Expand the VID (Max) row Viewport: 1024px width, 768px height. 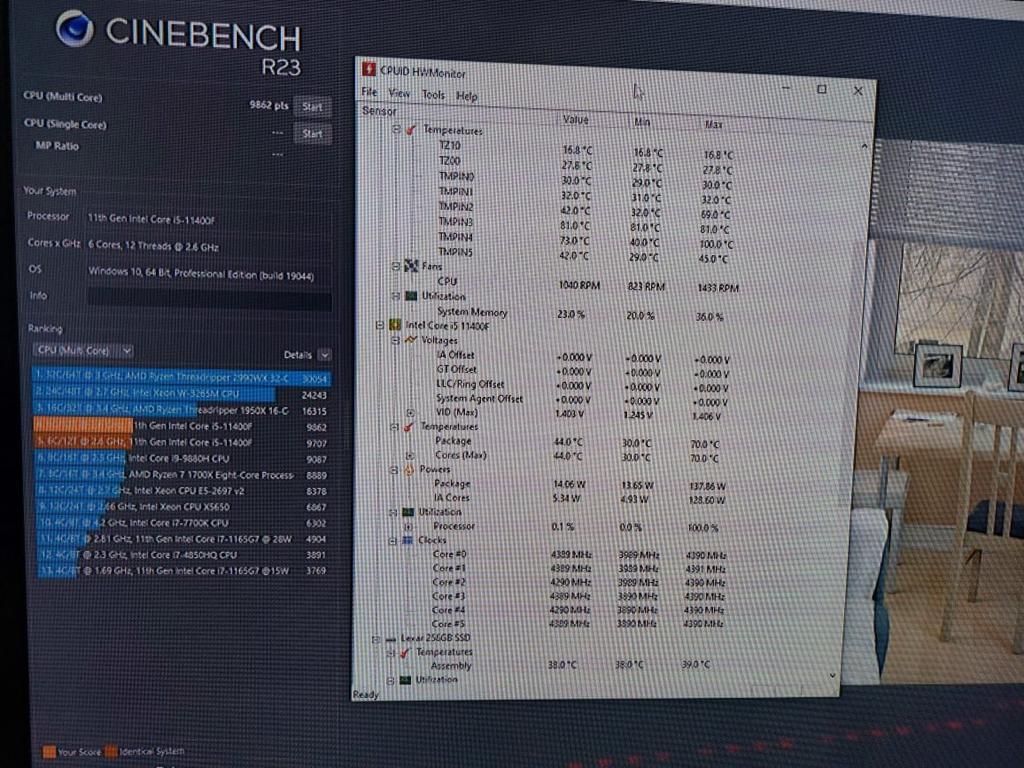[x=410, y=413]
